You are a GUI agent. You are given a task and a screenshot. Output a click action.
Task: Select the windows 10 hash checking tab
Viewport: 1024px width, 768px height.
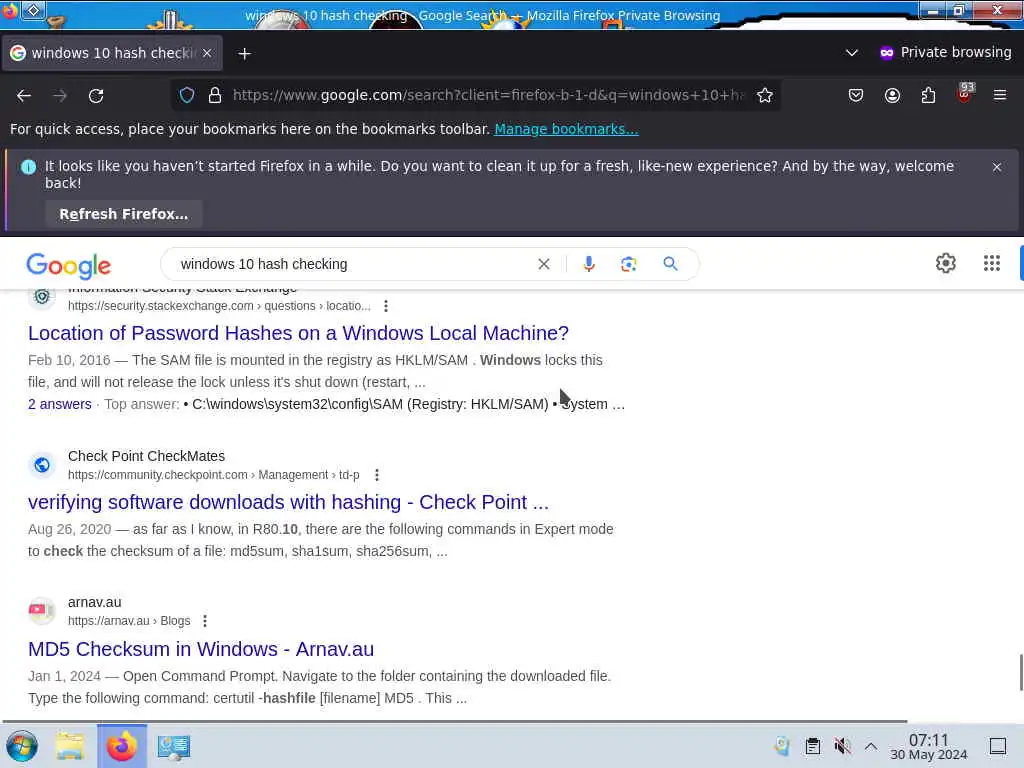[x=112, y=53]
